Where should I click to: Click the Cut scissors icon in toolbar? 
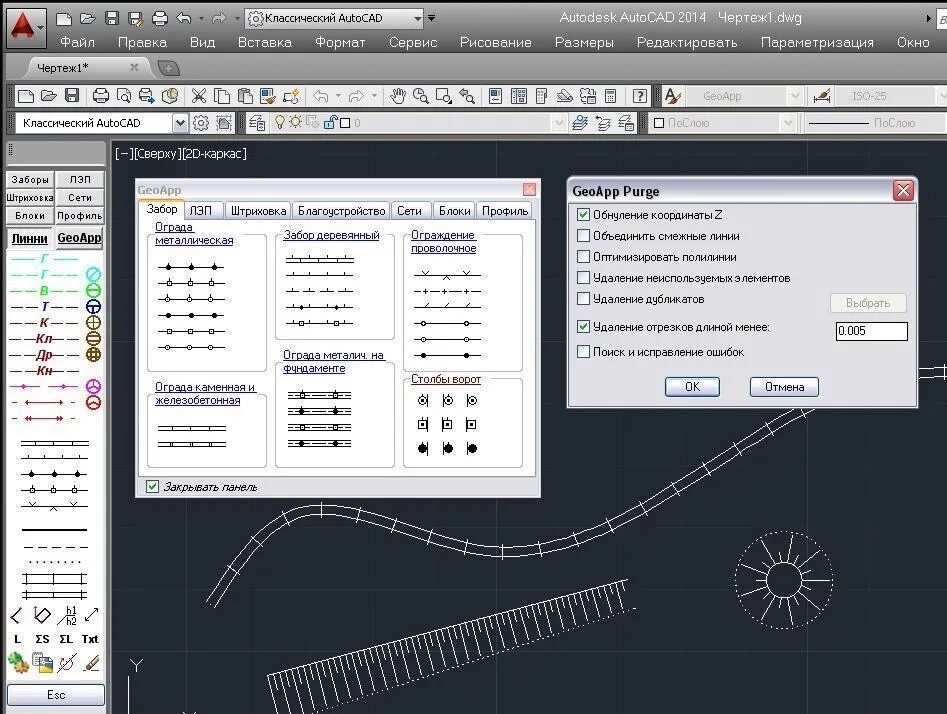click(x=199, y=95)
